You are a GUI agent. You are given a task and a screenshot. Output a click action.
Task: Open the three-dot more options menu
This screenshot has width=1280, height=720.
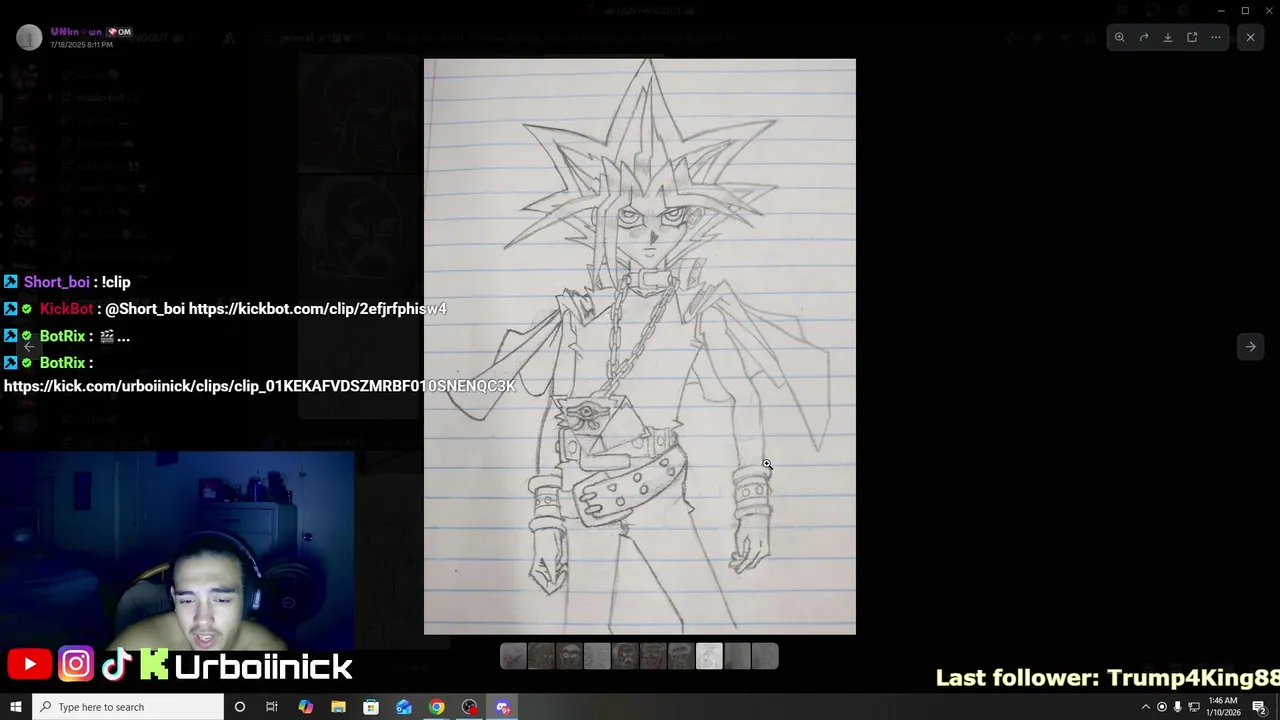[1216, 37]
